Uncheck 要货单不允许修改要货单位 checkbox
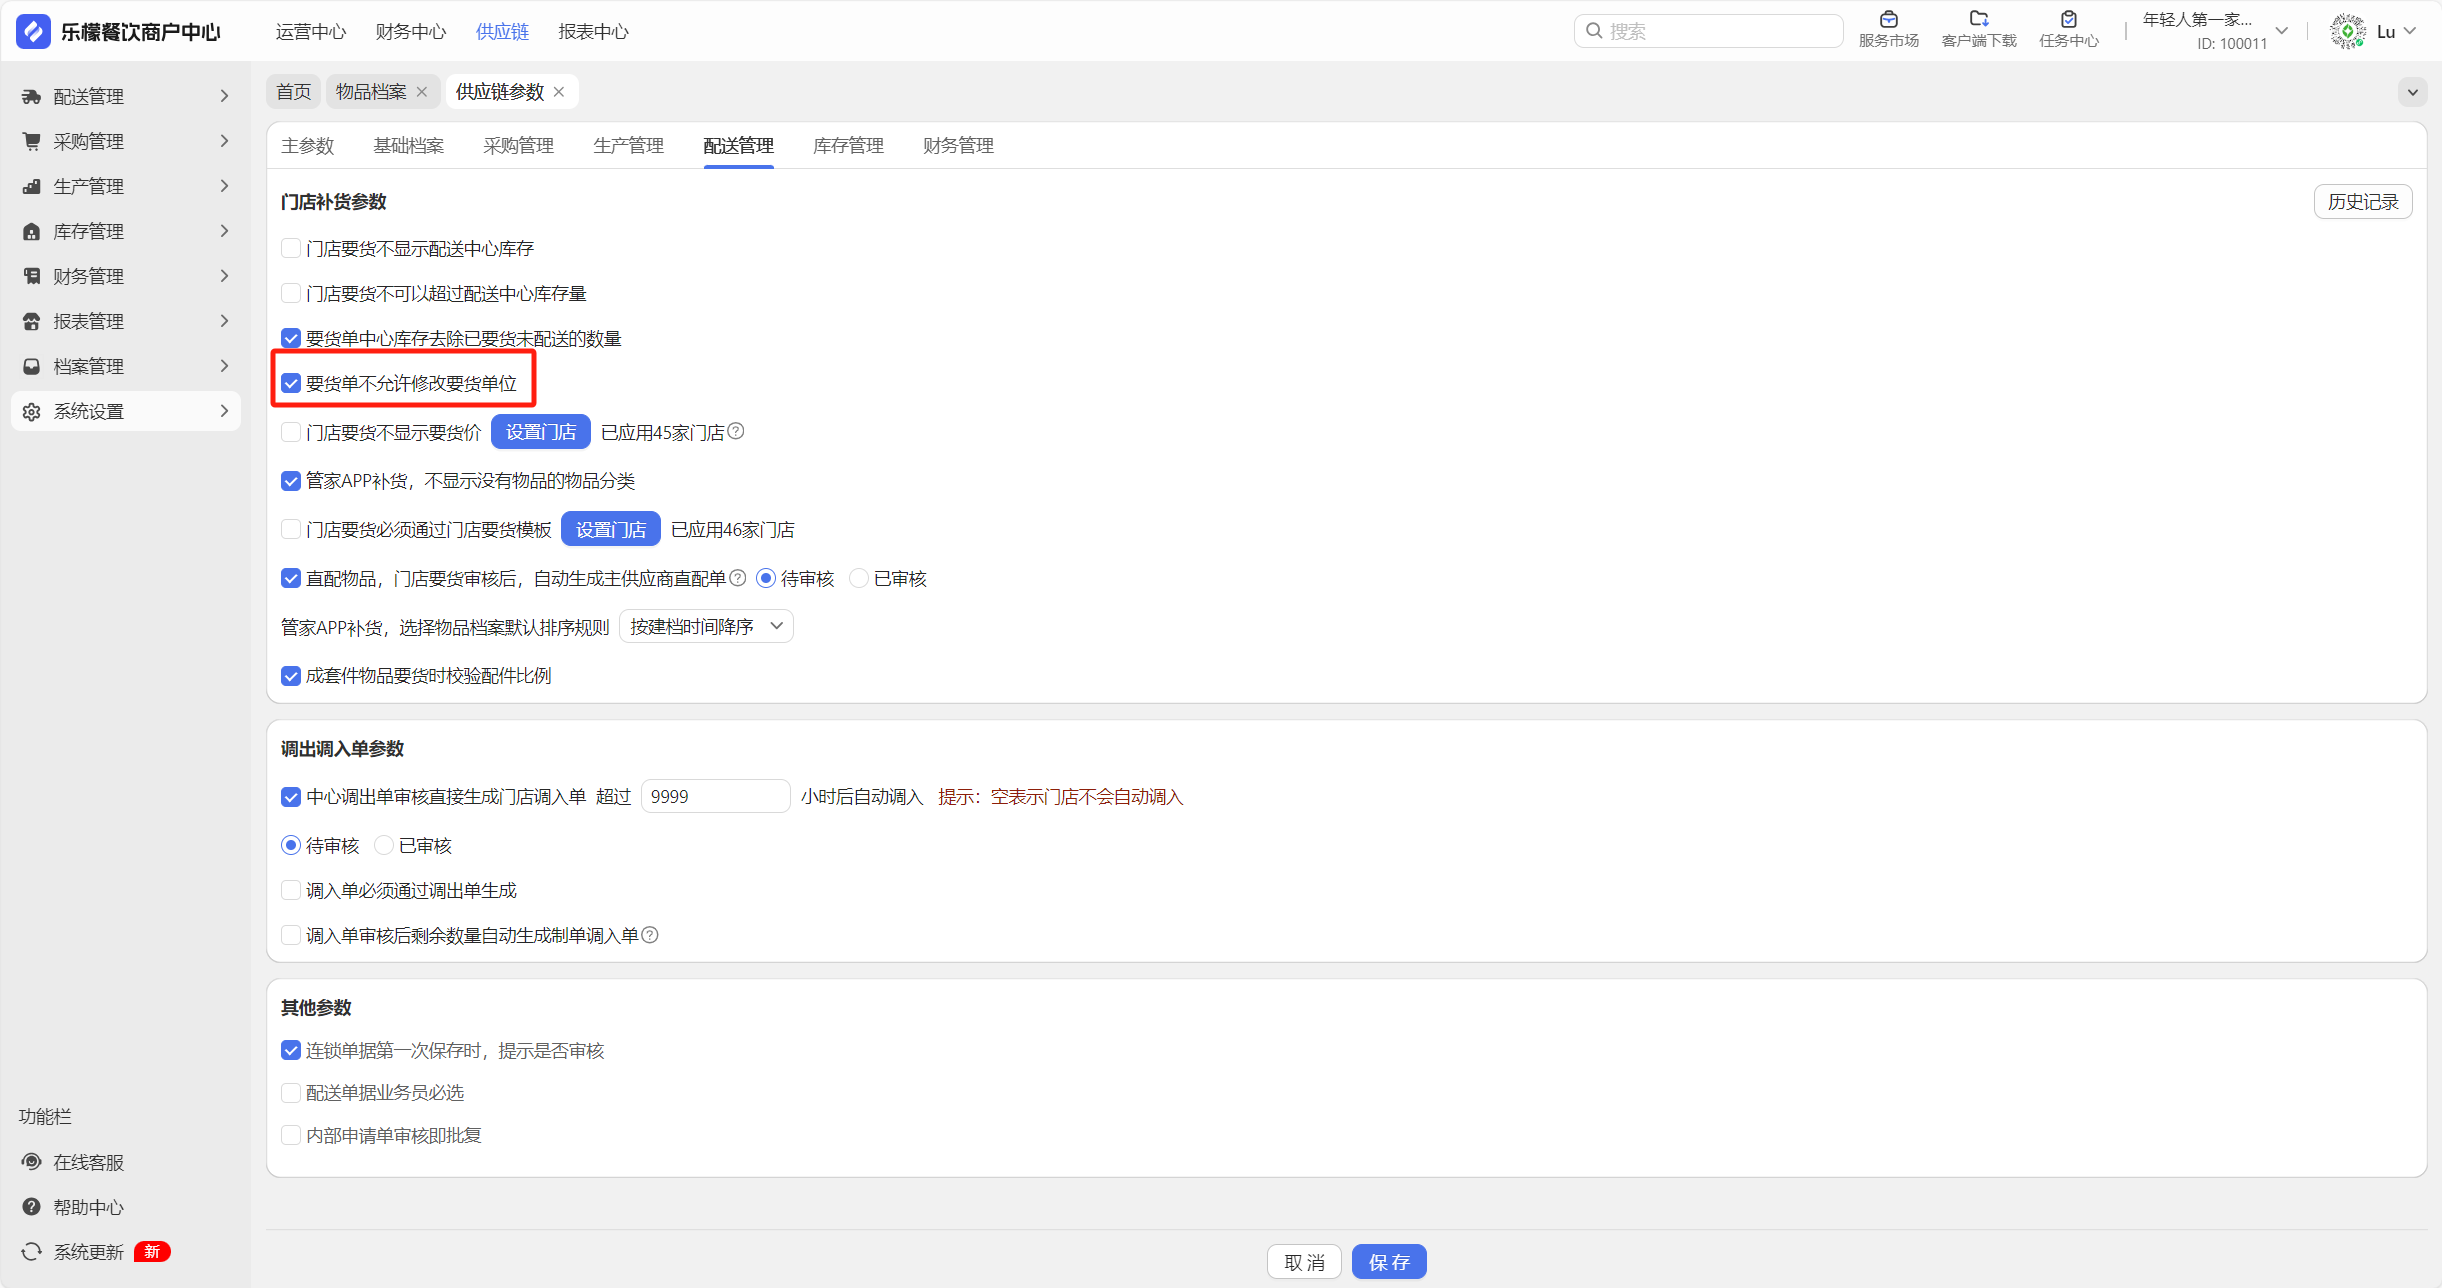The width and height of the screenshot is (2442, 1288). (x=291, y=384)
